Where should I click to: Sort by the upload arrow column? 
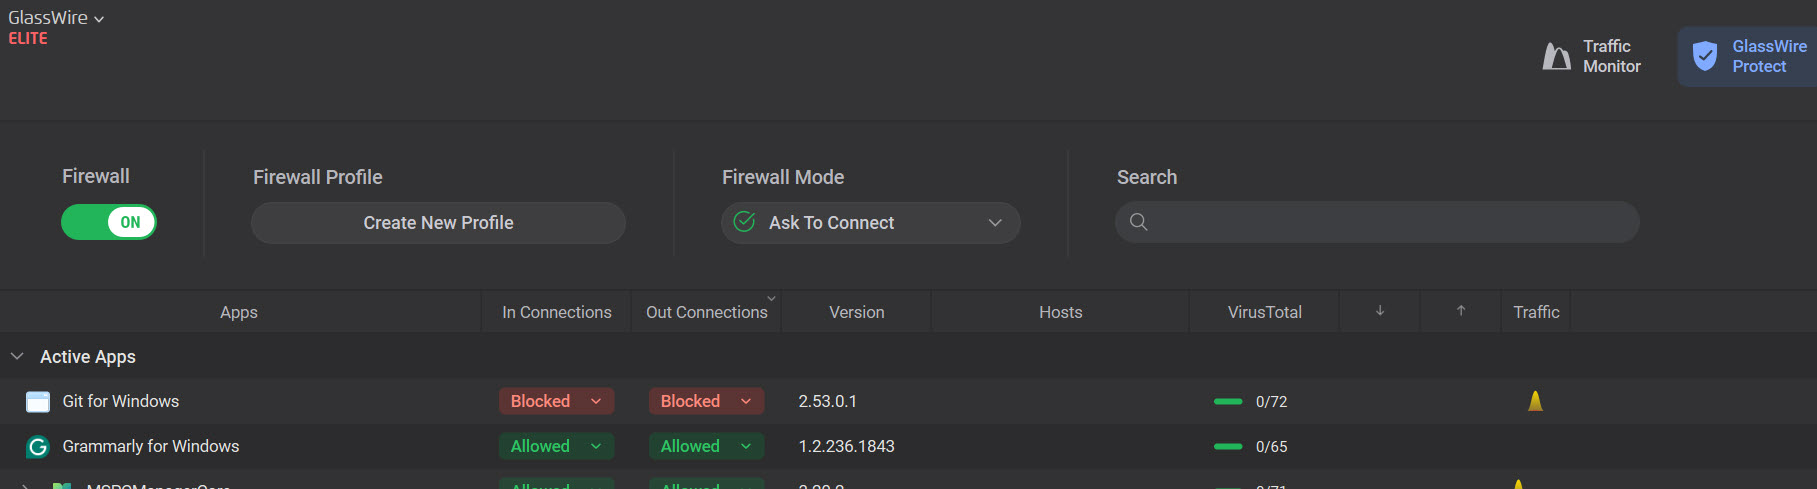(1461, 311)
